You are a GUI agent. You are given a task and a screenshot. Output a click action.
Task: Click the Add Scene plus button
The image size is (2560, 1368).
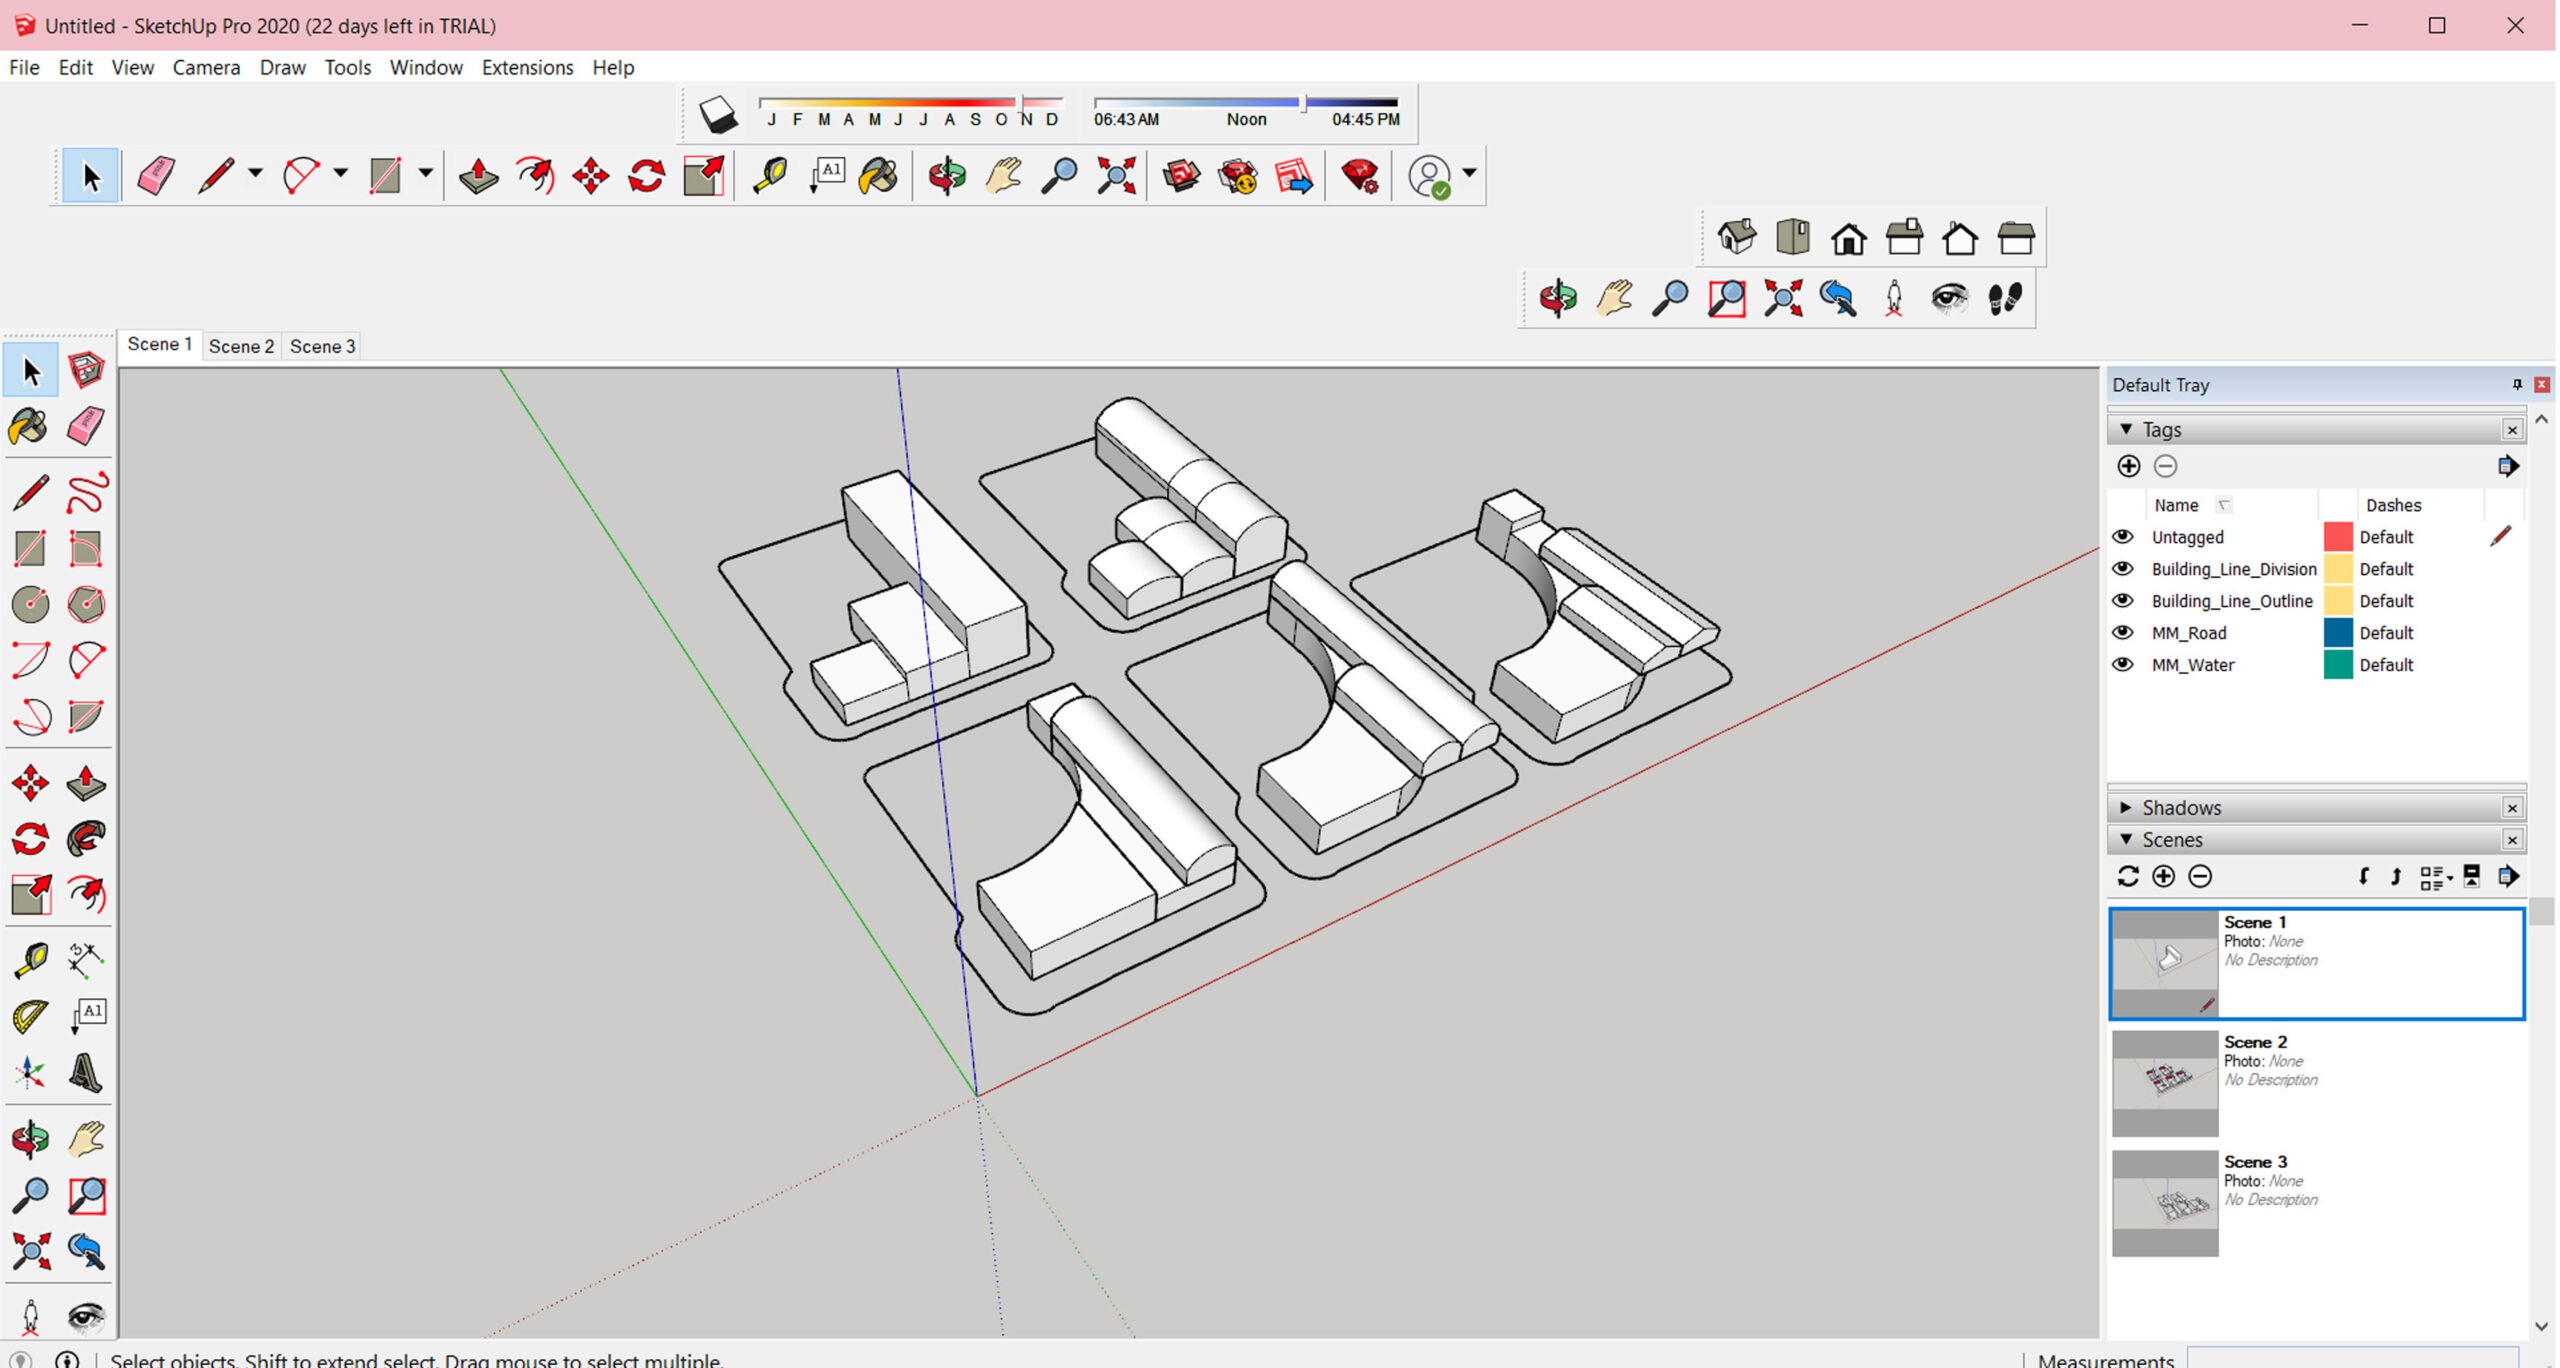(2164, 877)
